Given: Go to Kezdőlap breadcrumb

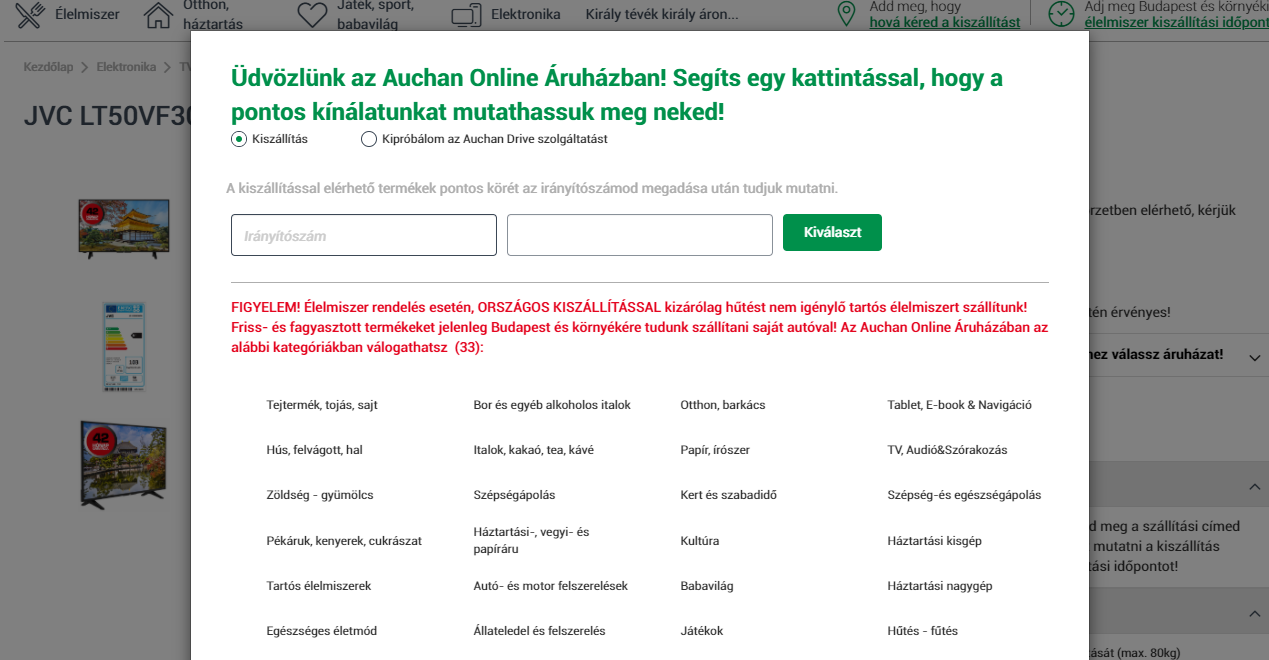Looking at the screenshot, I should point(49,67).
